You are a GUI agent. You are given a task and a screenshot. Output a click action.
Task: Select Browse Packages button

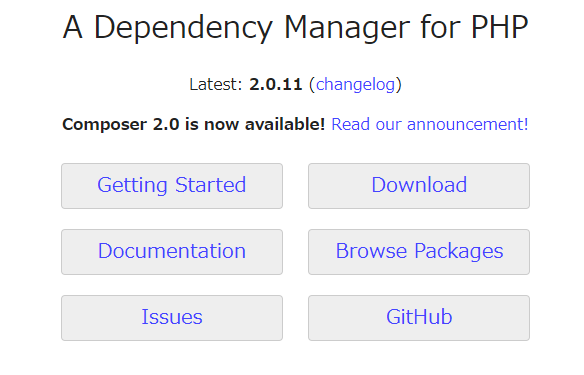(x=419, y=252)
